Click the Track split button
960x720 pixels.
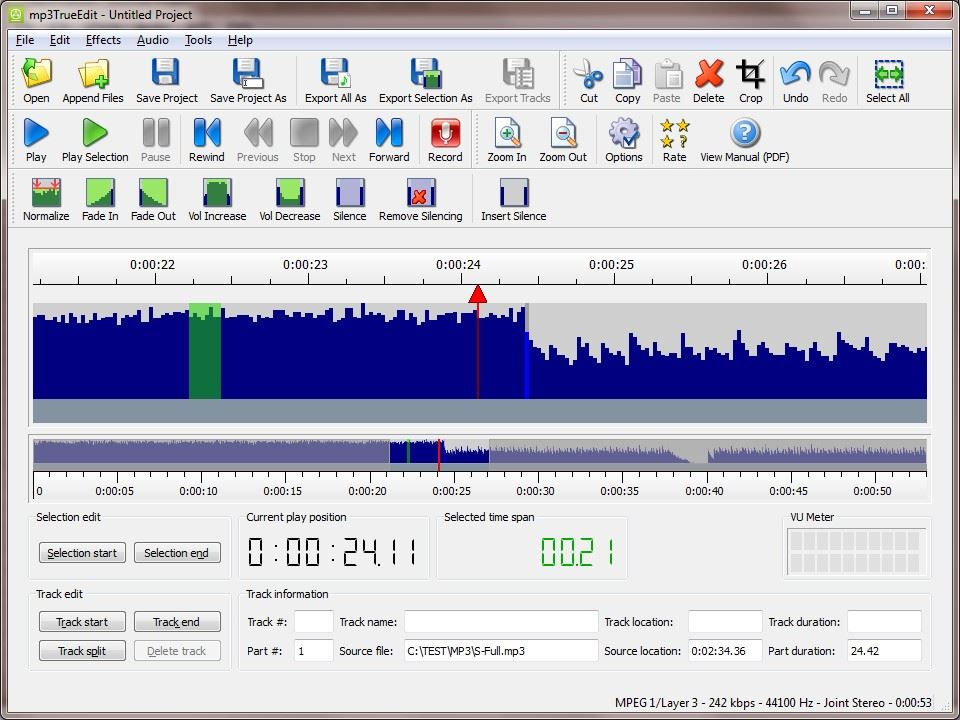pyautogui.click(x=82, y=651)
